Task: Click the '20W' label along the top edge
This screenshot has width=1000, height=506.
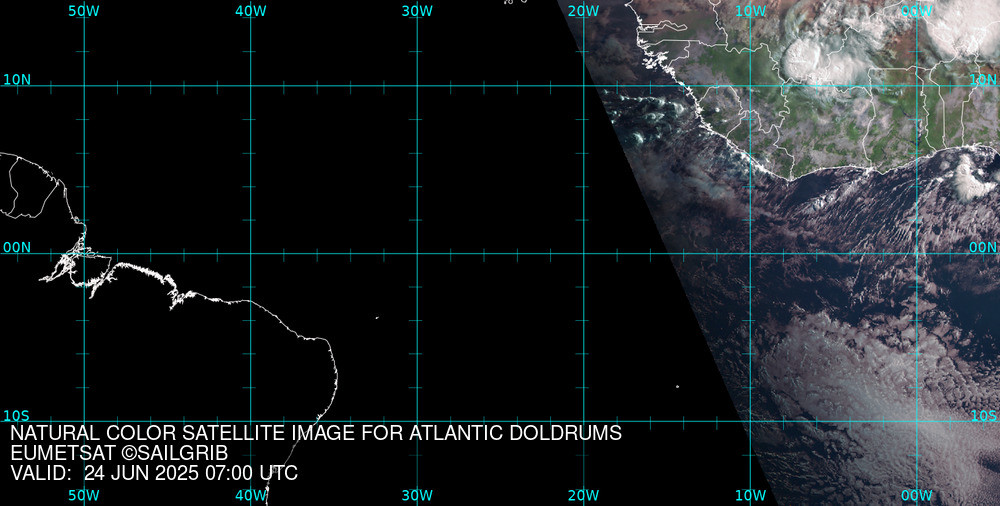Action: (584, 11)
